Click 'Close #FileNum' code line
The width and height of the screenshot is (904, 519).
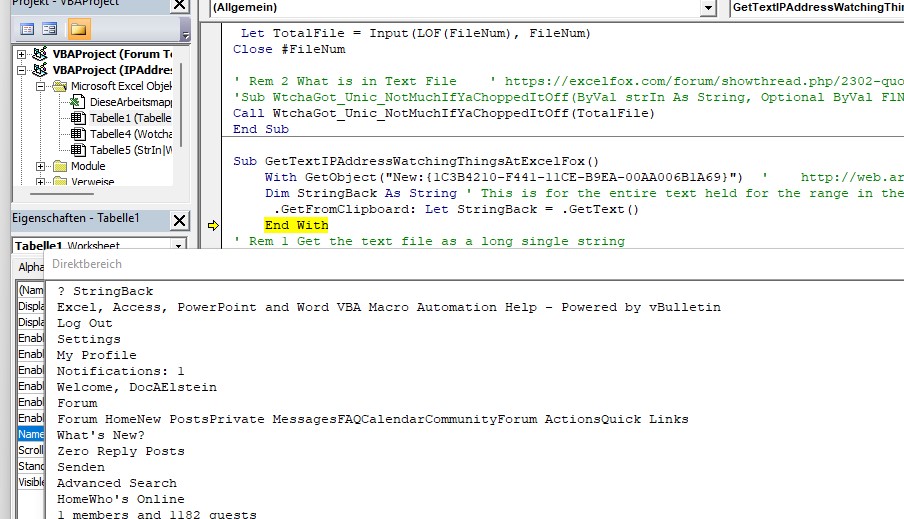click(x=289, y=50)
